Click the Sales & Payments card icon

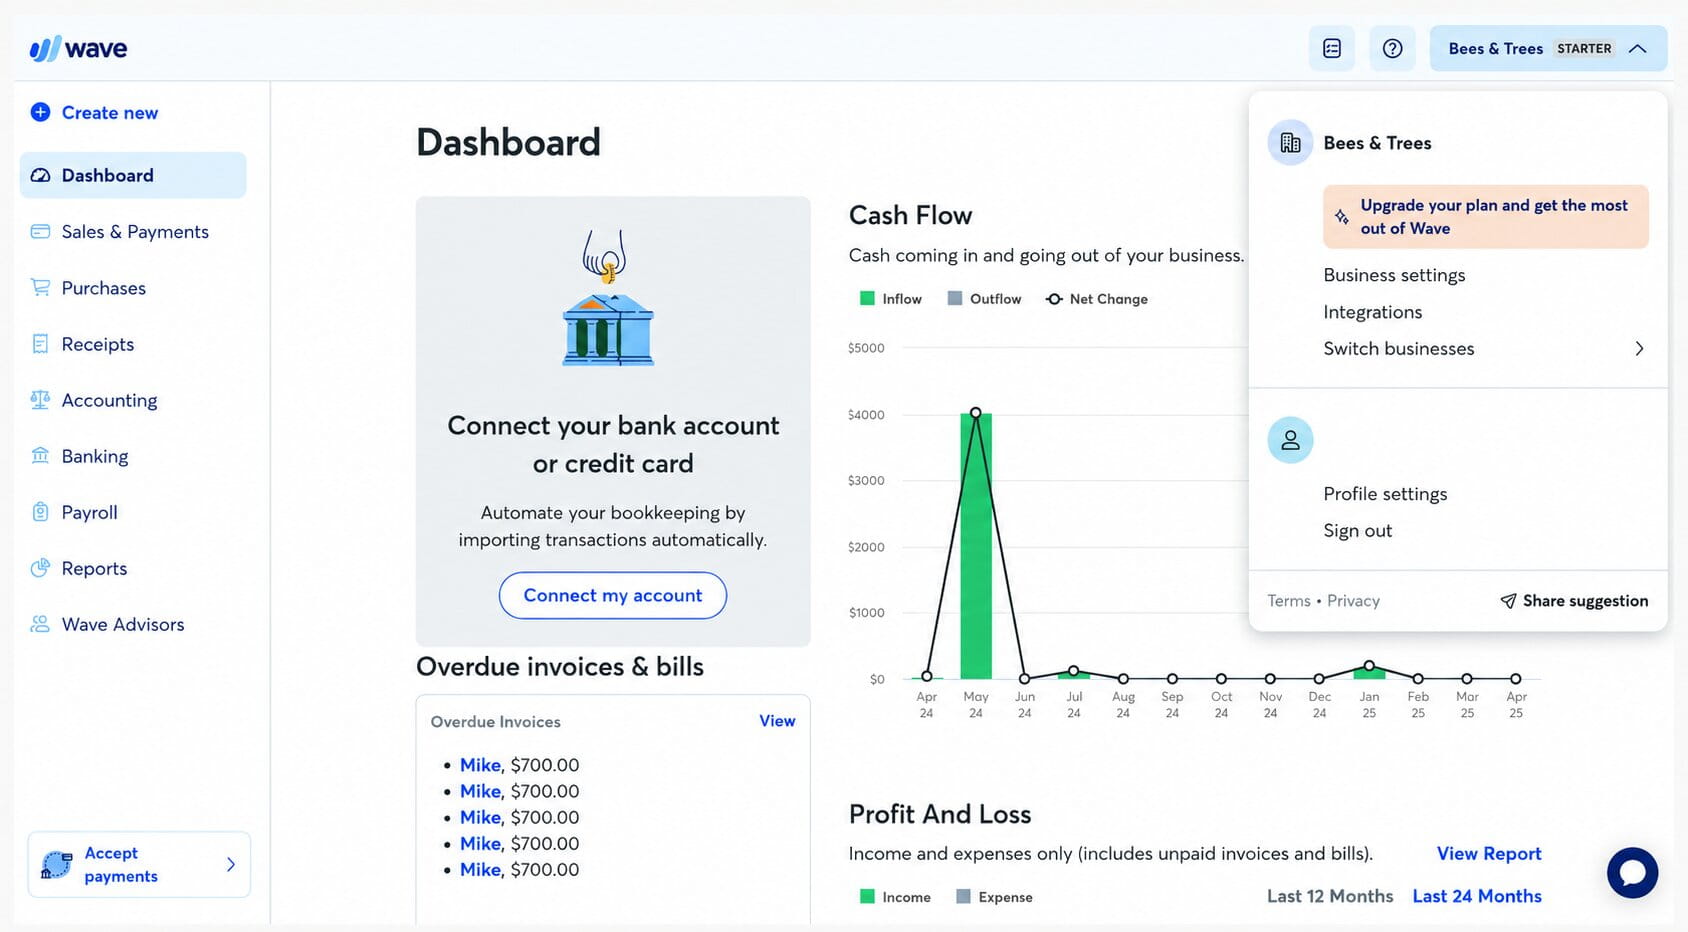[40, 231]
